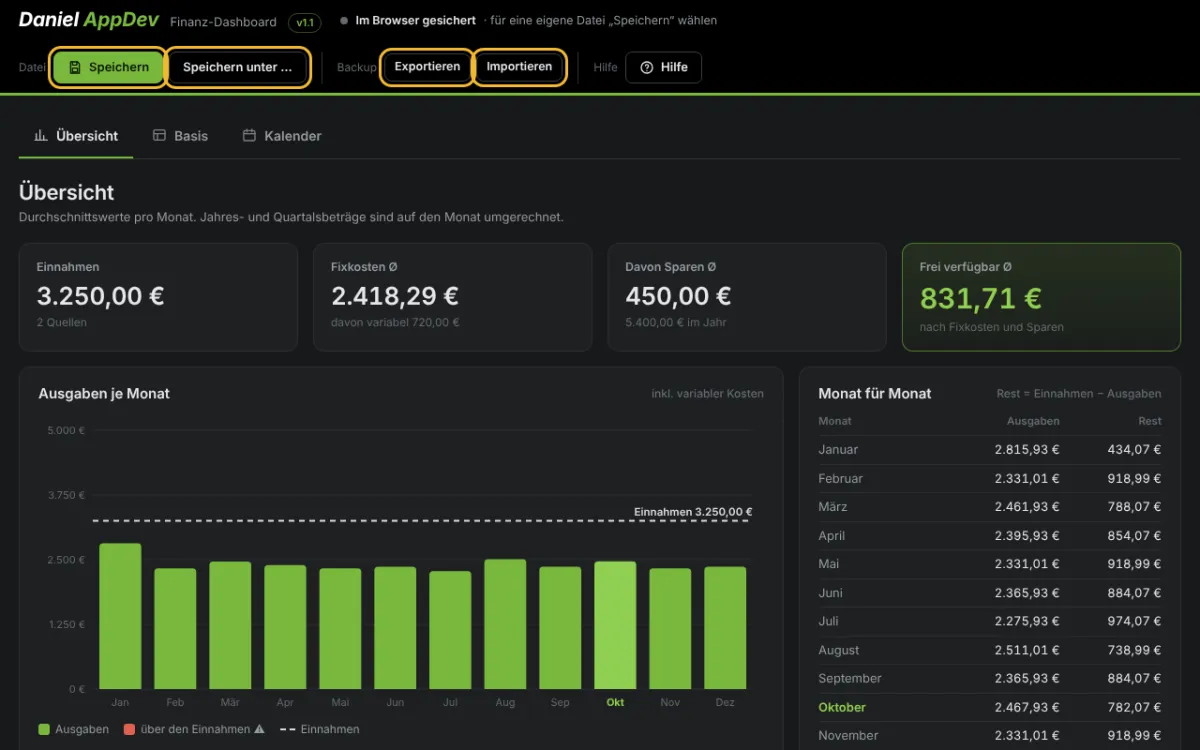The height and width of the screenshot is (750, 1200).
Task: Click the Ausgaben column header
Action: 1034,421
